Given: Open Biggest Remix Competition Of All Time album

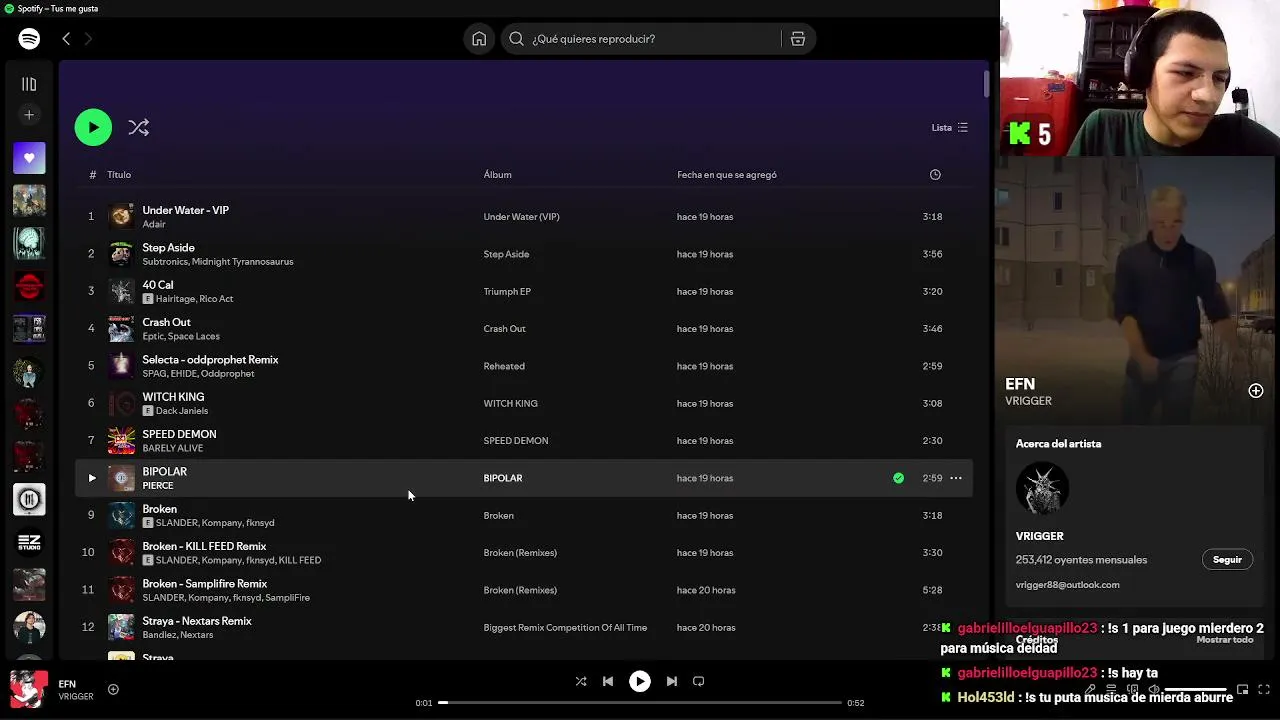Looking at the screenshot, I should [x=565, y=628].
